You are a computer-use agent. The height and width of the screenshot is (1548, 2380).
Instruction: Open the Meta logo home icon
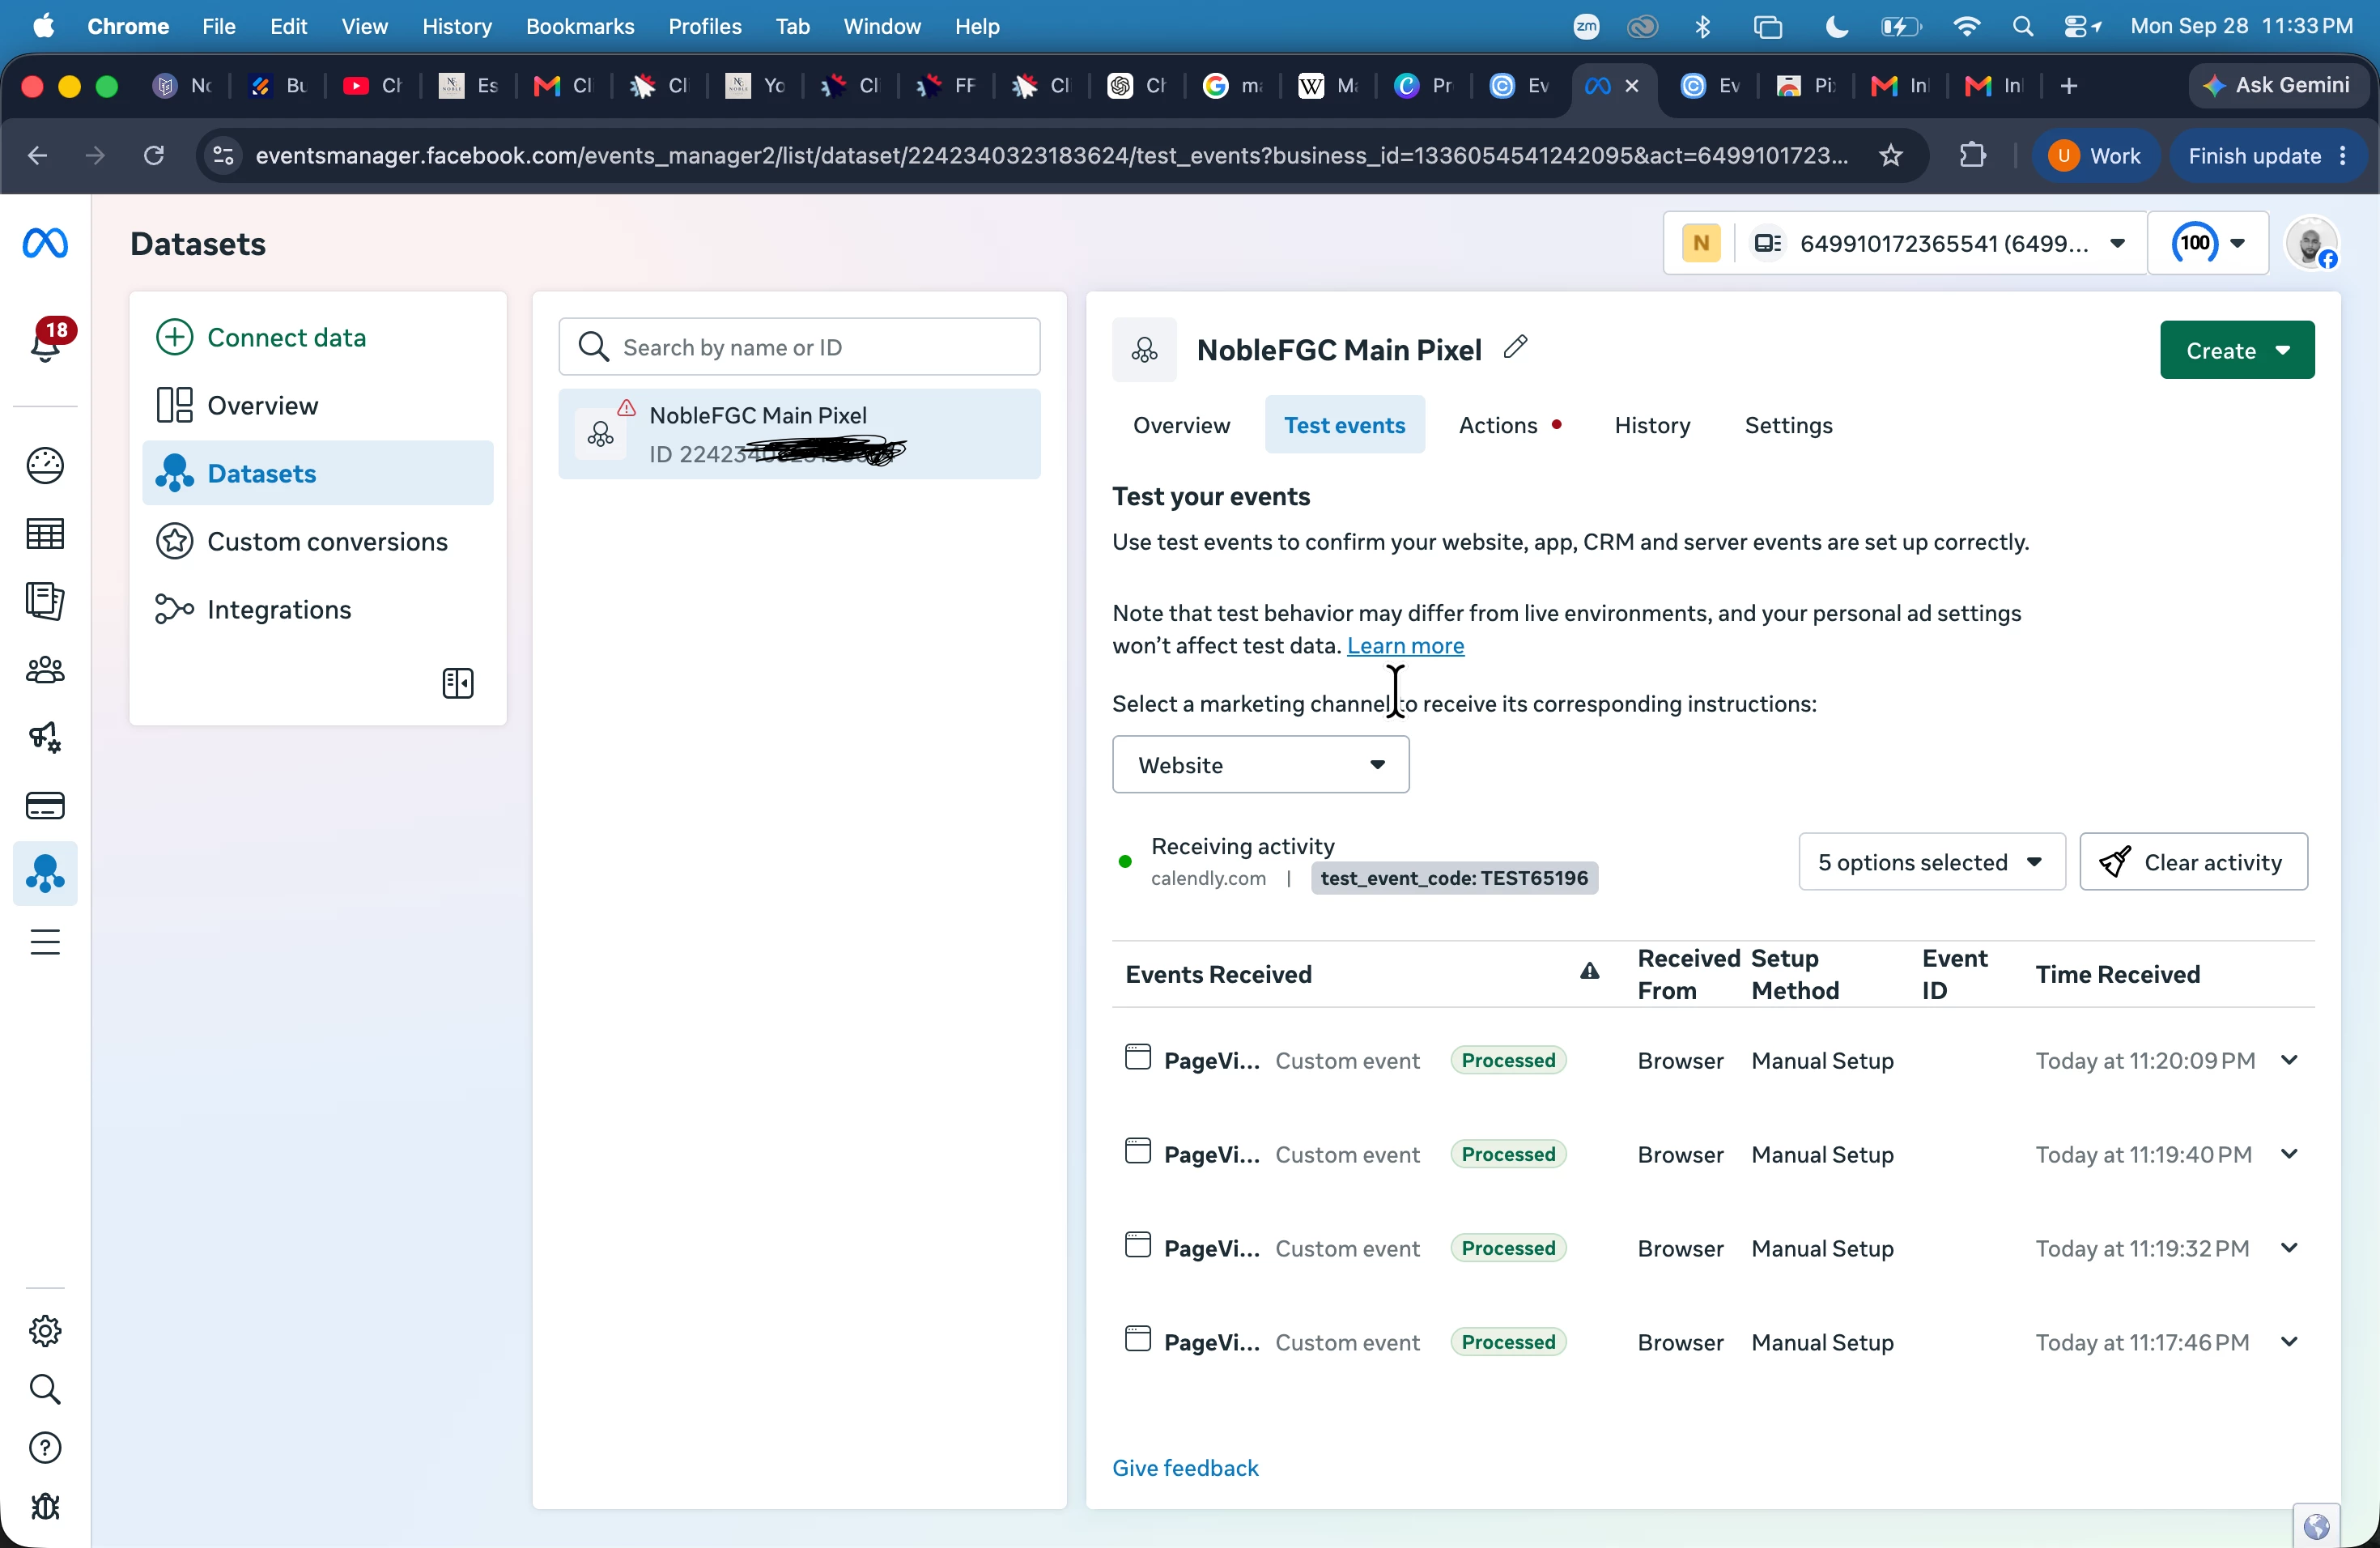click(45, 243)
